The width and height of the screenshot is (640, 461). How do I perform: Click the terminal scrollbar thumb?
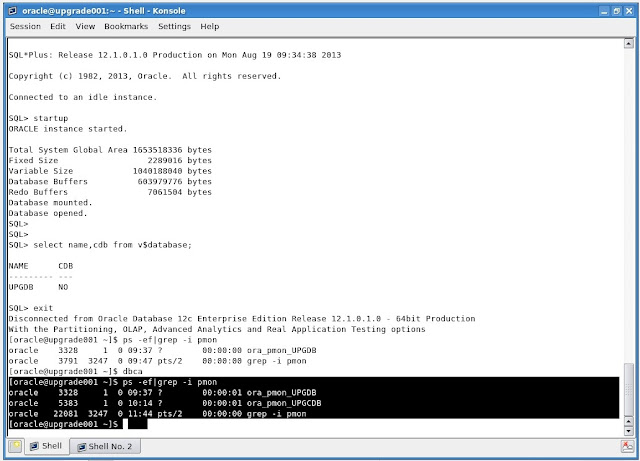(629, 389)
